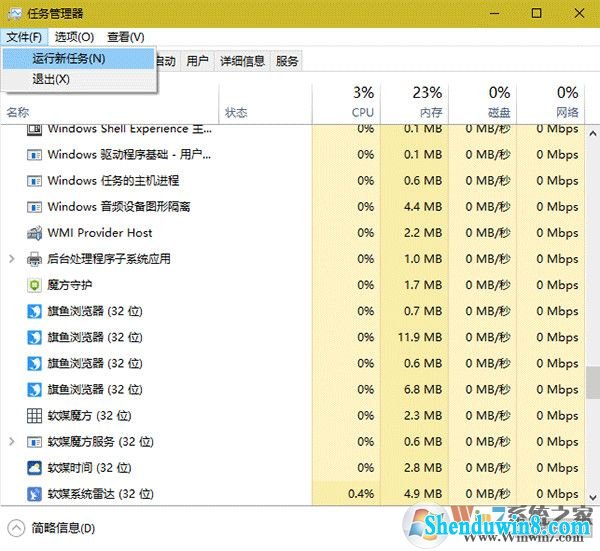
Task: Open the 选项(O) menu
Action: click(74, 37)
